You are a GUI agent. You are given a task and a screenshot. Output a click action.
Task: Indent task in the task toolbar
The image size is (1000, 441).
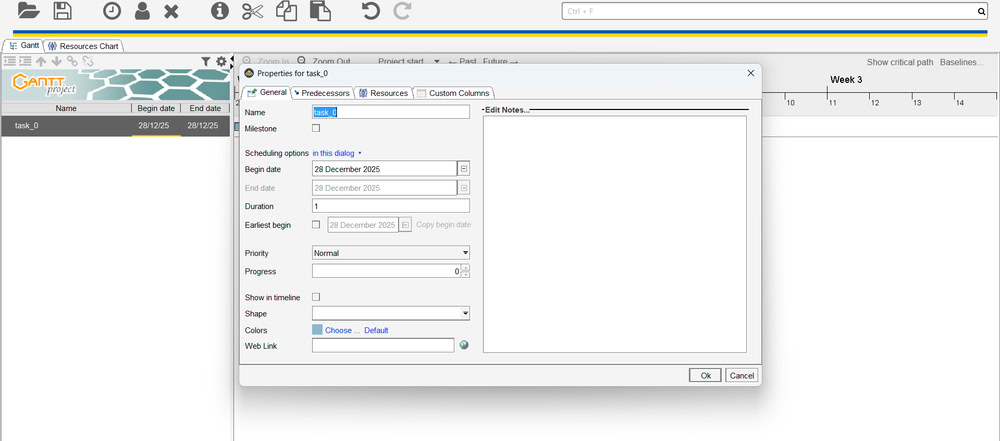(x=25, y=61)
